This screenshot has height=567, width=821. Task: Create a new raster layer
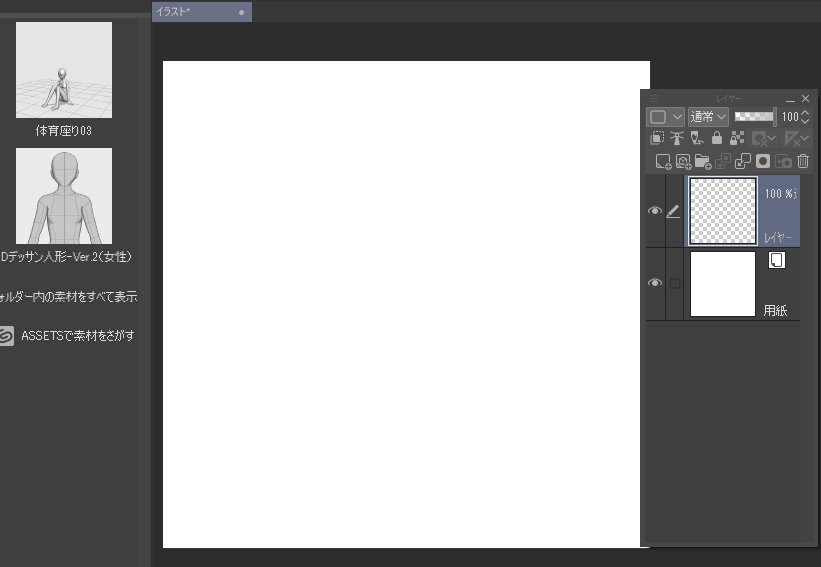(663, 161)
